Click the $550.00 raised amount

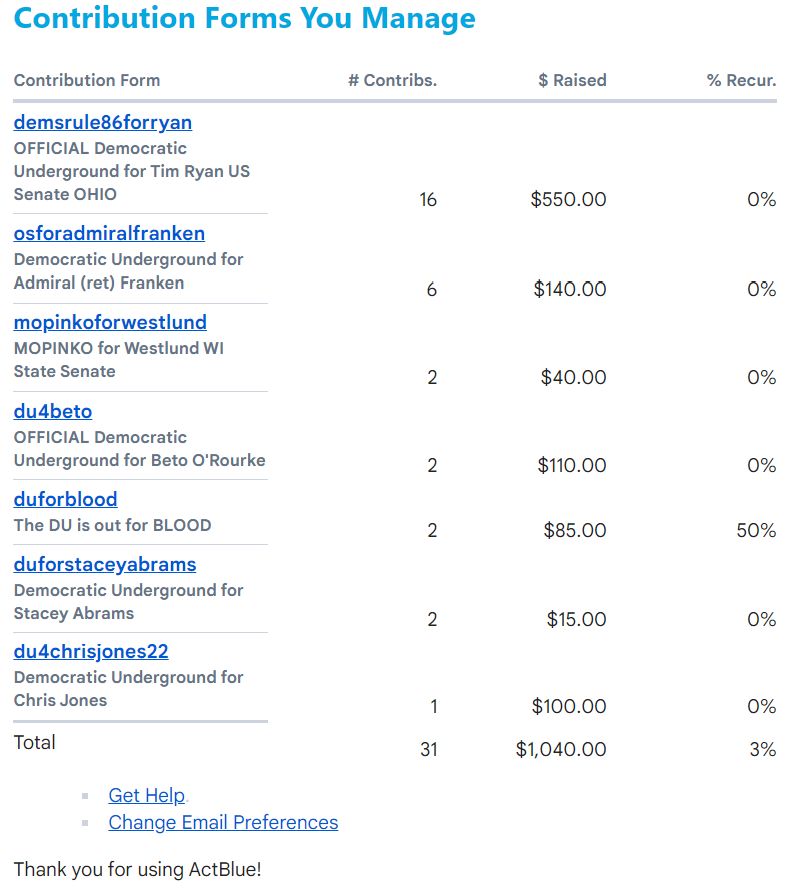[x=568, y=200]
